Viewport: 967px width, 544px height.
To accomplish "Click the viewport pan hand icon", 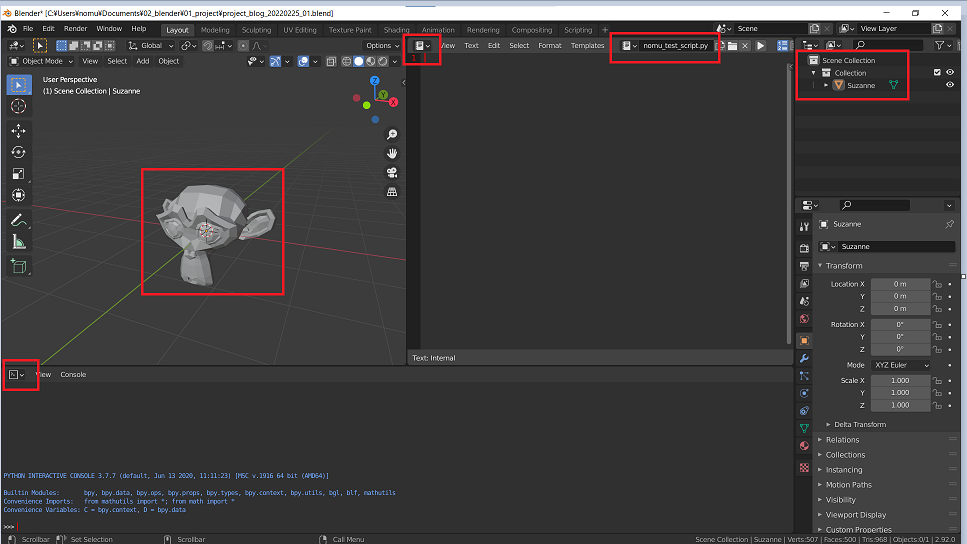I will point(392,154).
